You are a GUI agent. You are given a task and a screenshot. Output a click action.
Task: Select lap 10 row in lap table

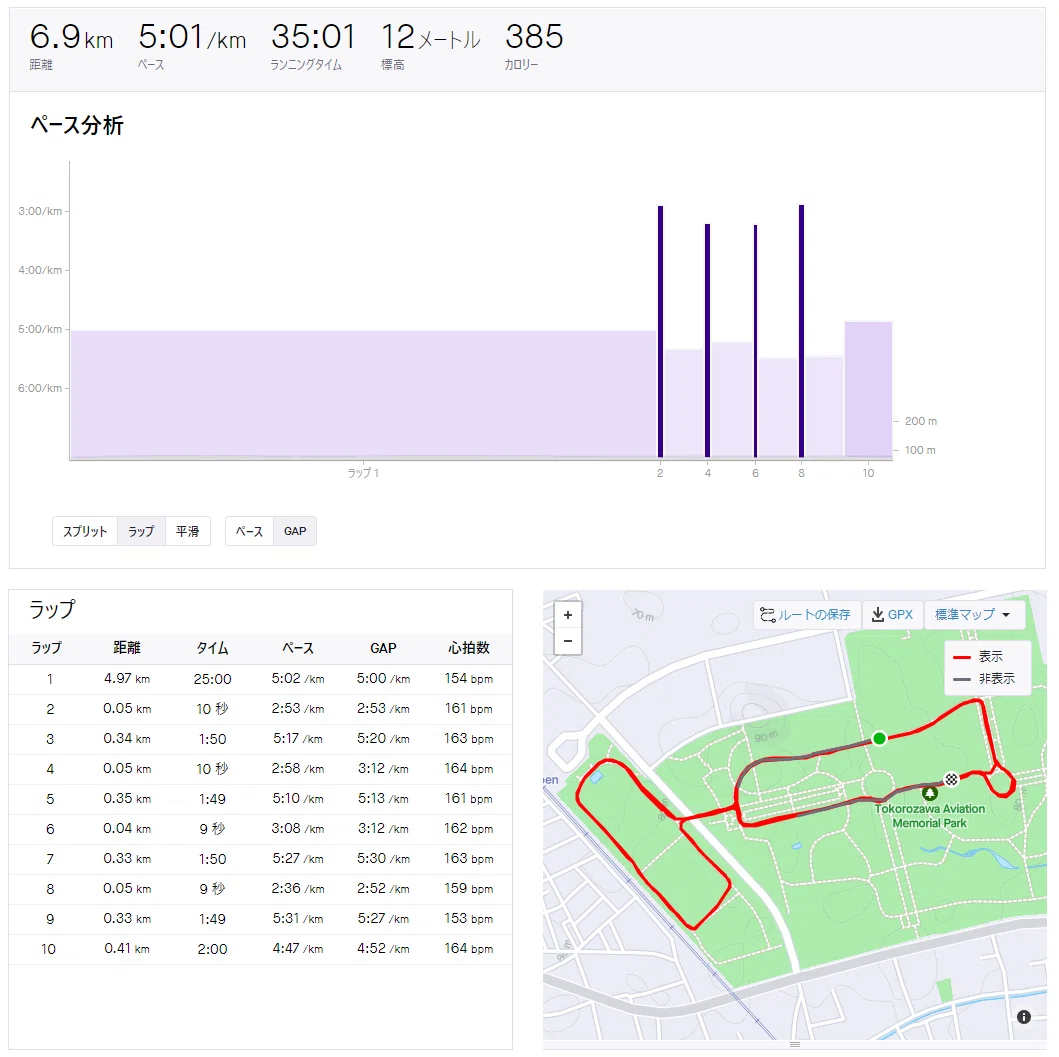pyautogui.click(x=261, y=949)
